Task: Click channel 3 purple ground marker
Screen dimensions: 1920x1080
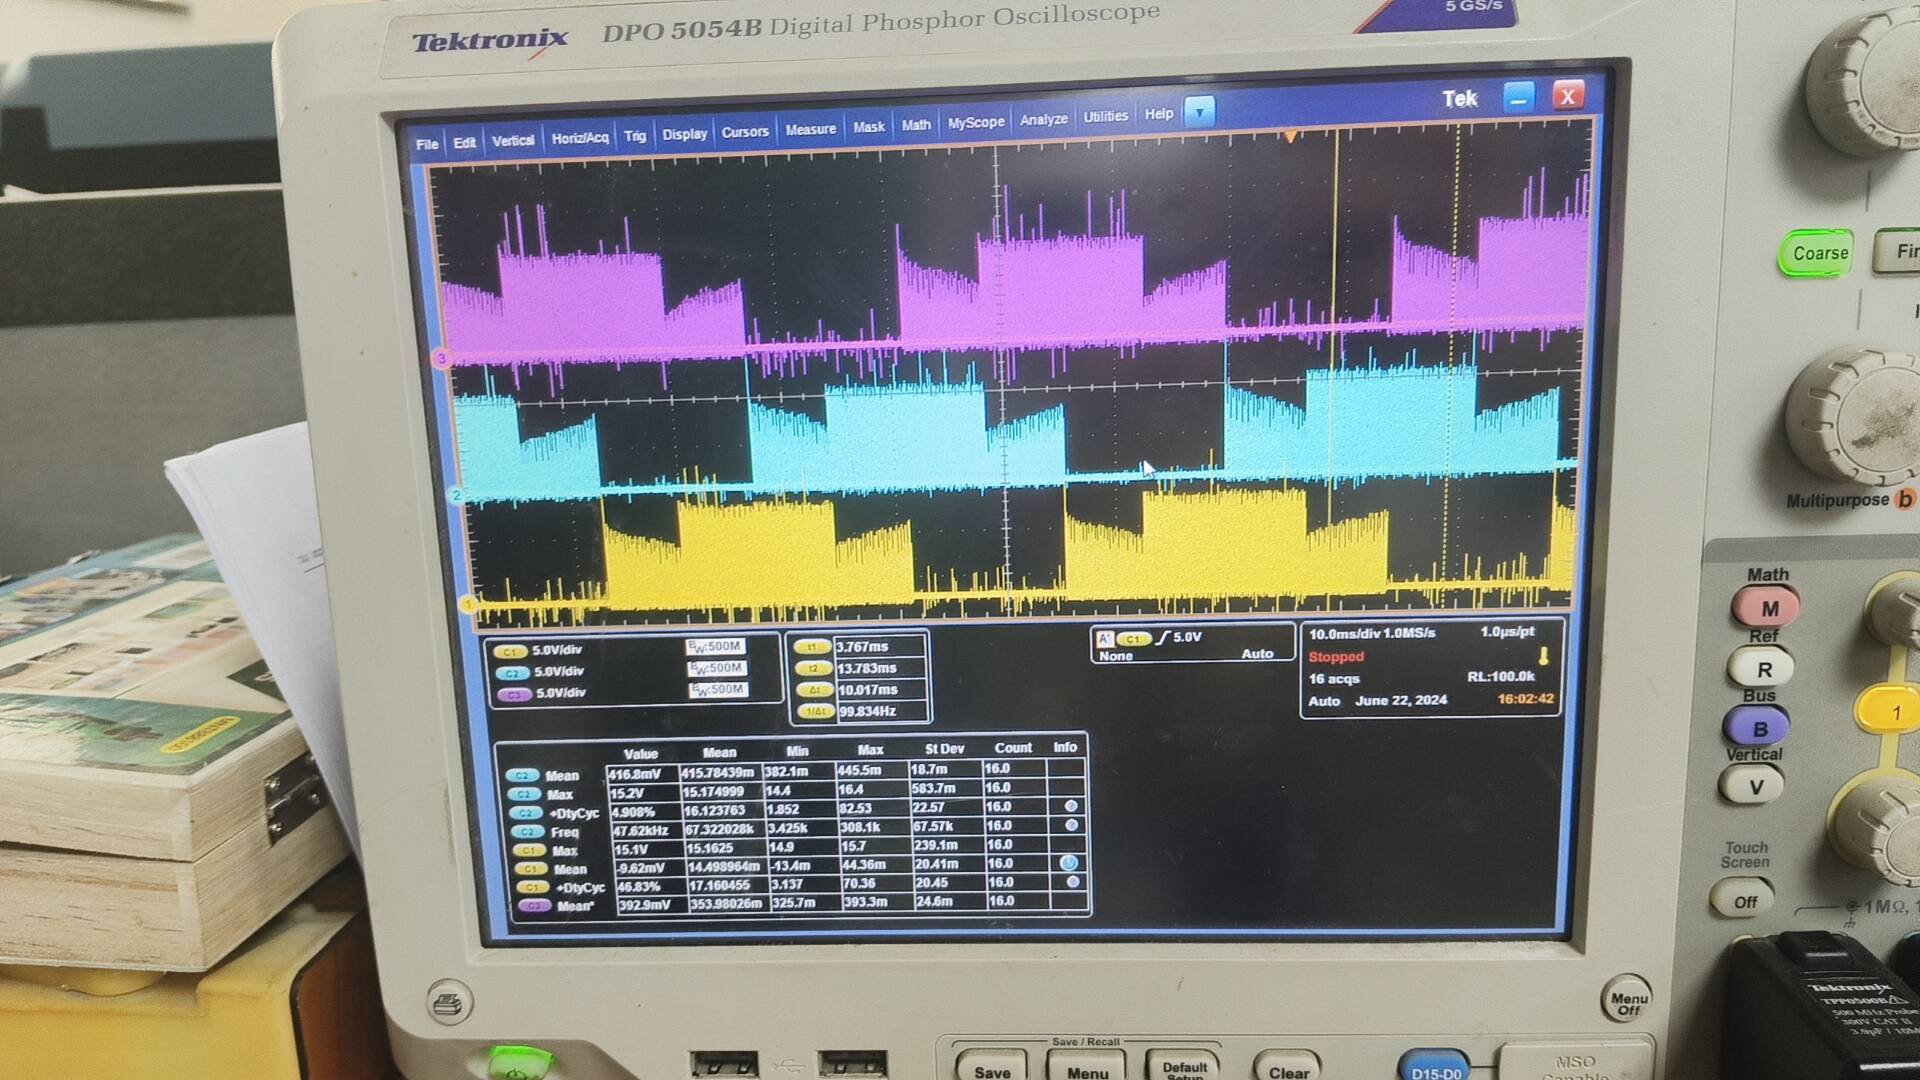Action: [441, 358]
